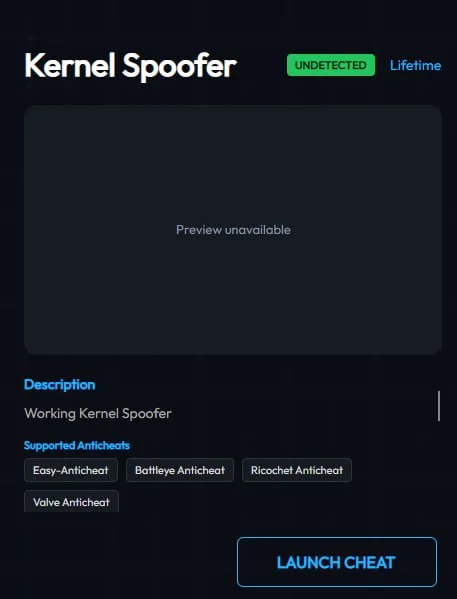Click the Working Kernel Spoofer description text
This screenshot has width=457, height=599.
[98, 413]
